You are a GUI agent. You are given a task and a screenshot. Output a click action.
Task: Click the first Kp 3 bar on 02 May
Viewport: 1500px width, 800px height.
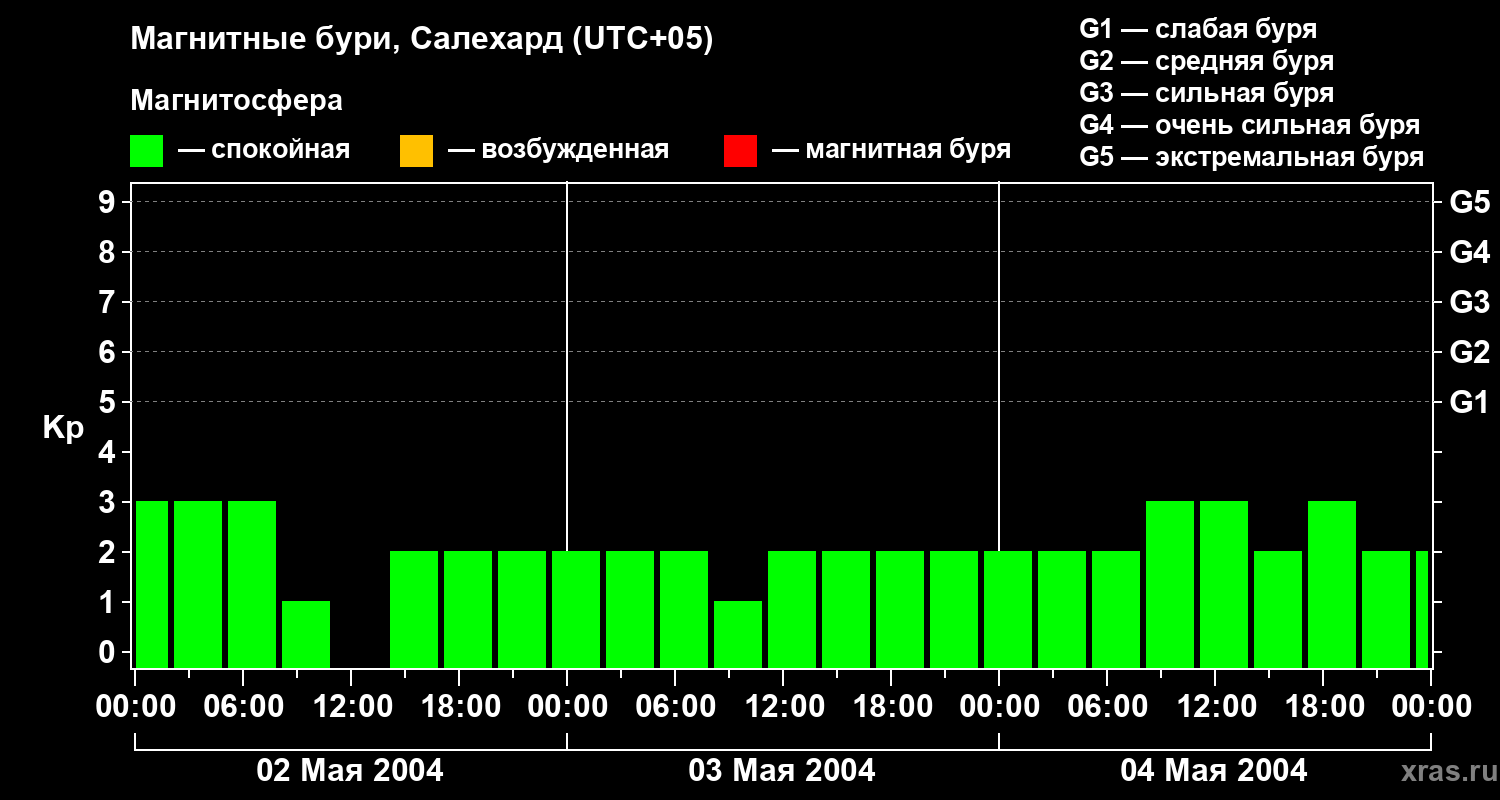[x=152, y=584]
